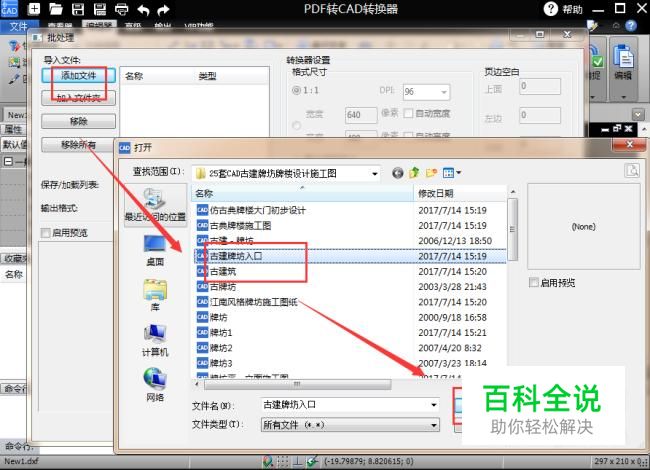
Task: Click the snap icon in status bar
Action: 268,461
